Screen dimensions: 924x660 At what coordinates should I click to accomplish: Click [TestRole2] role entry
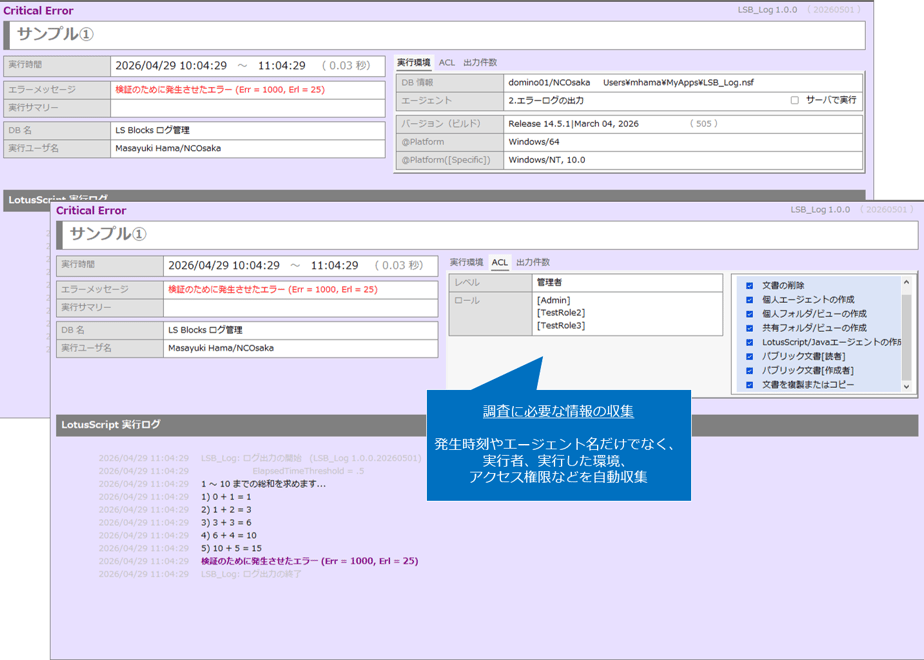tap(561, 313)
